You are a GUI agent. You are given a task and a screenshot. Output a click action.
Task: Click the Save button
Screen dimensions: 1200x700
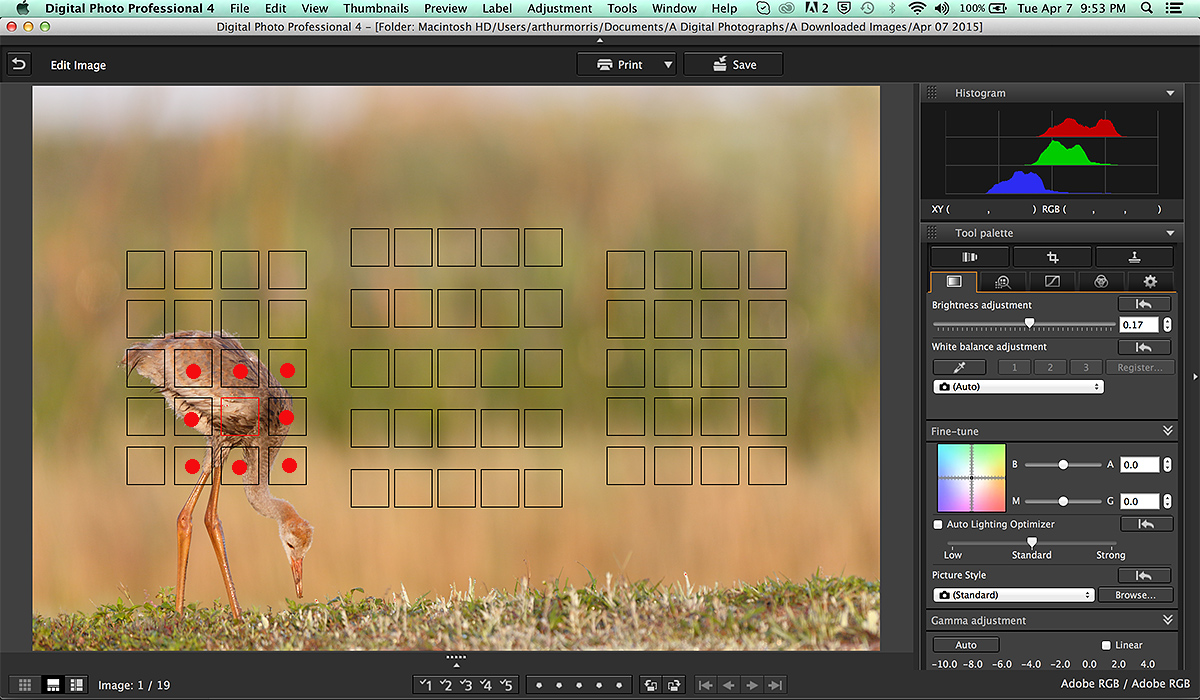pyautogui.click(x=733, y=65)
